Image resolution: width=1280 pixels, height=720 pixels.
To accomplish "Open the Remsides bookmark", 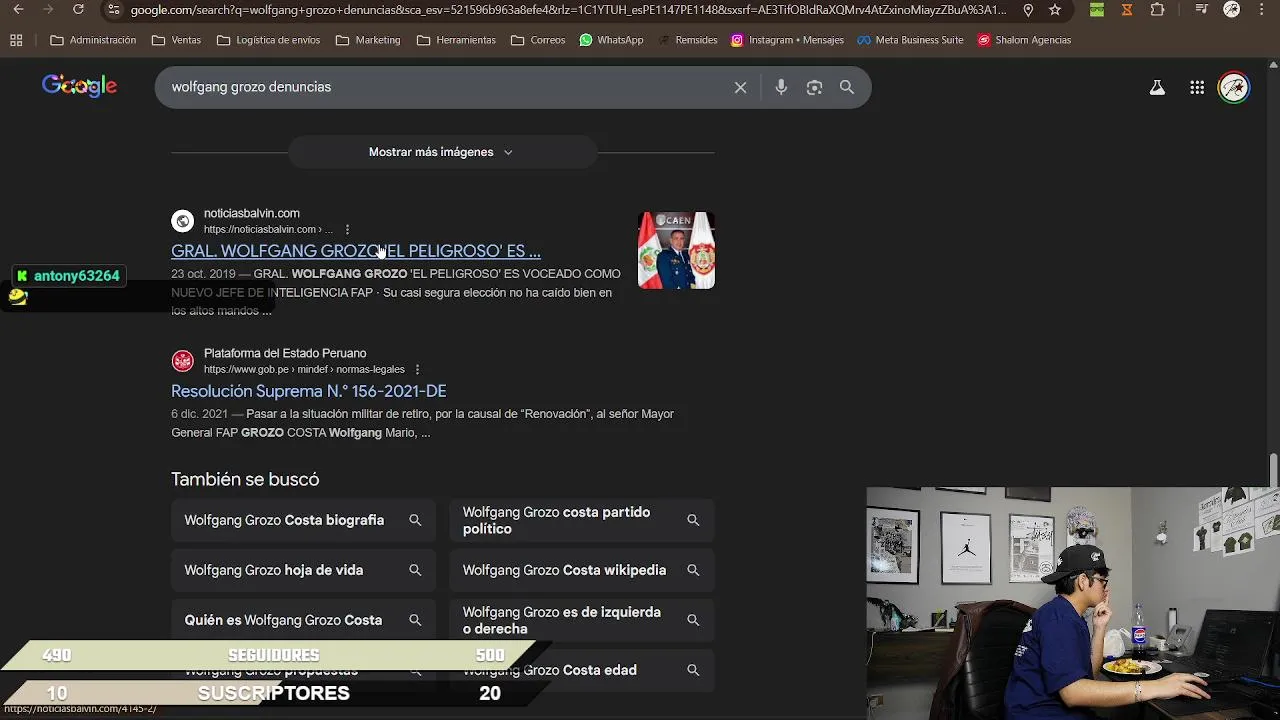I will tap(688, 40).
